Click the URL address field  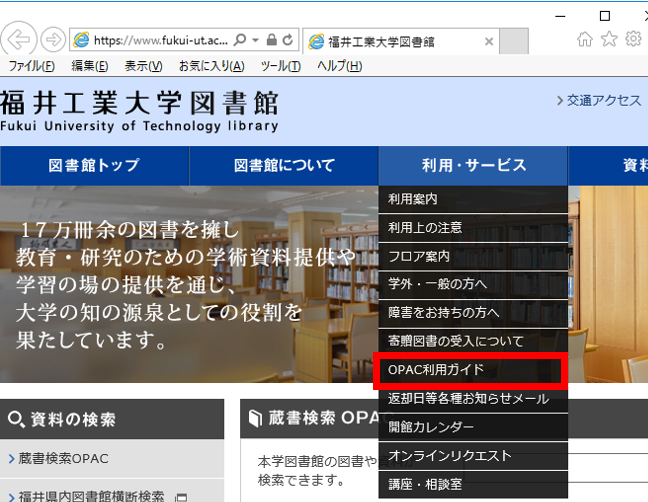coord(160,41)
